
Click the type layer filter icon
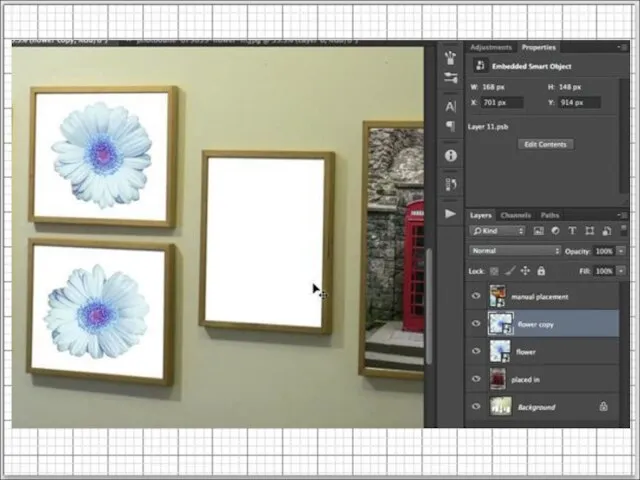[x=572, y=231]
